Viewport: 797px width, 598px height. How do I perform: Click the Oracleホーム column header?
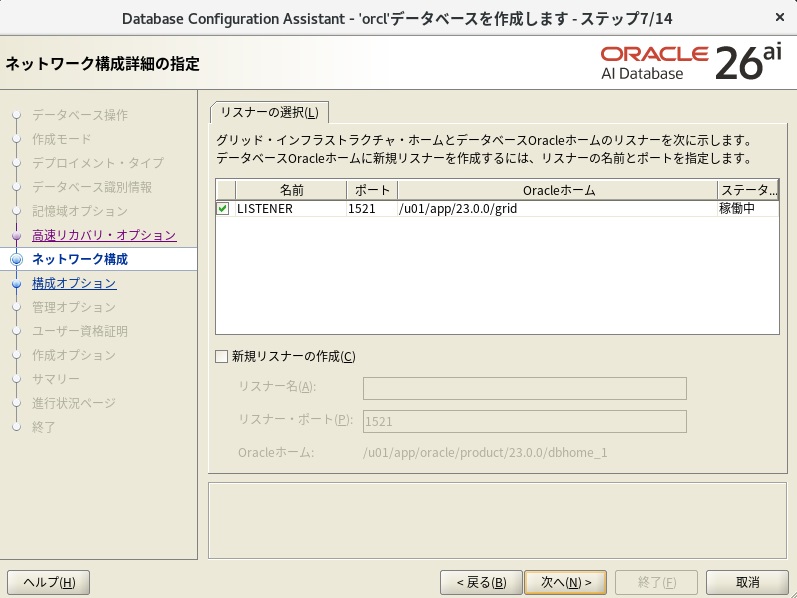pos(558,190)
